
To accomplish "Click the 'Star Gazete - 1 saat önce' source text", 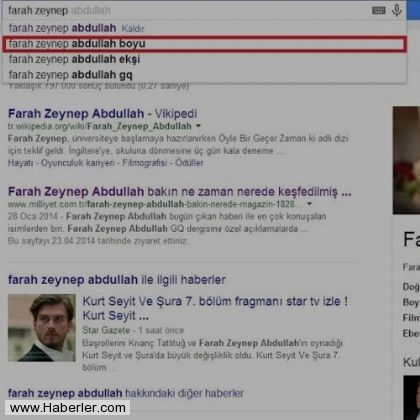I will 133,330.
